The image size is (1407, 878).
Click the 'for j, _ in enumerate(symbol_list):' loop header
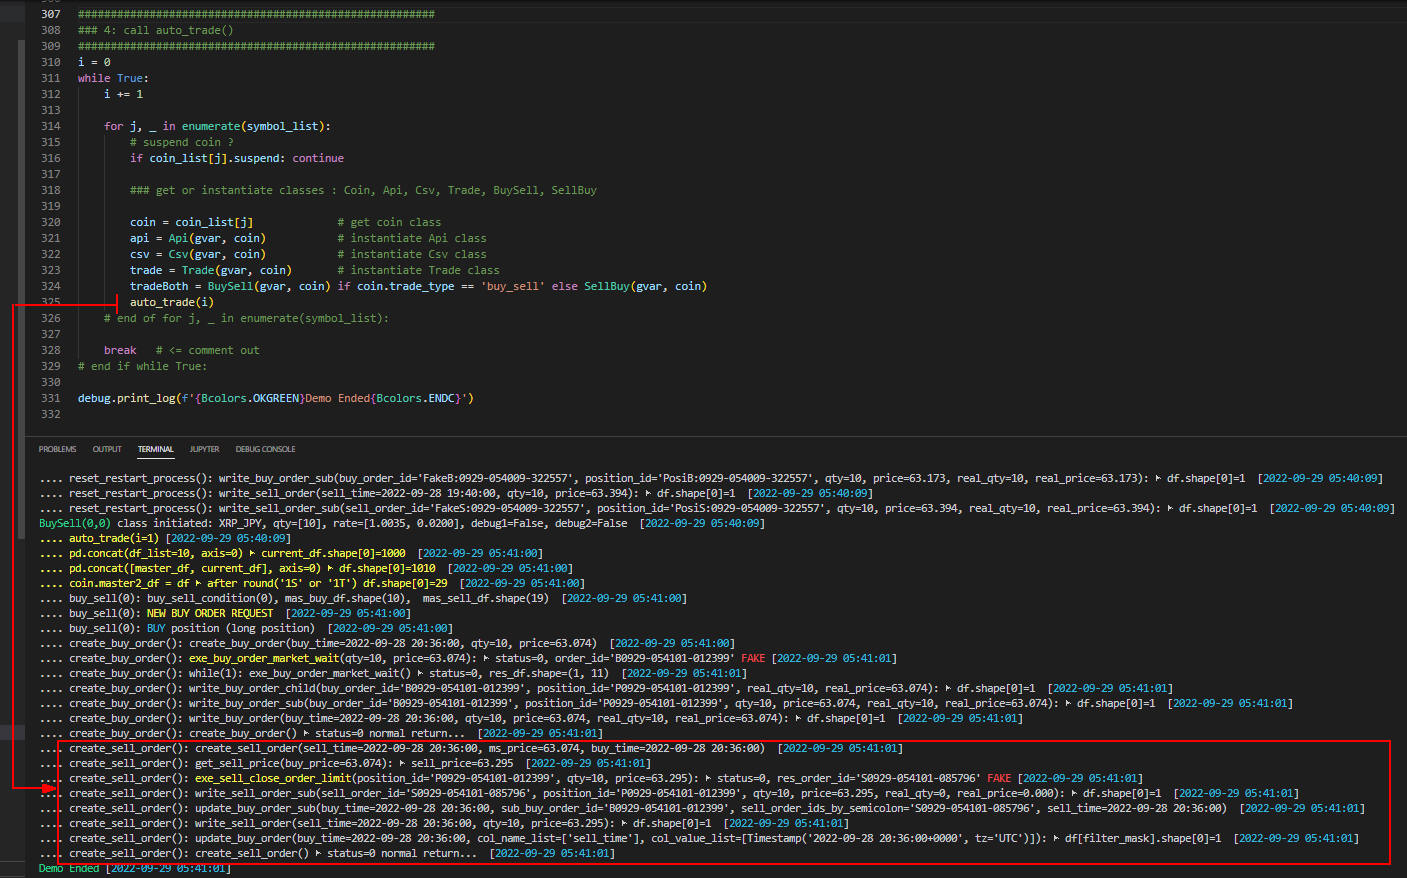(x=217, y=126)
